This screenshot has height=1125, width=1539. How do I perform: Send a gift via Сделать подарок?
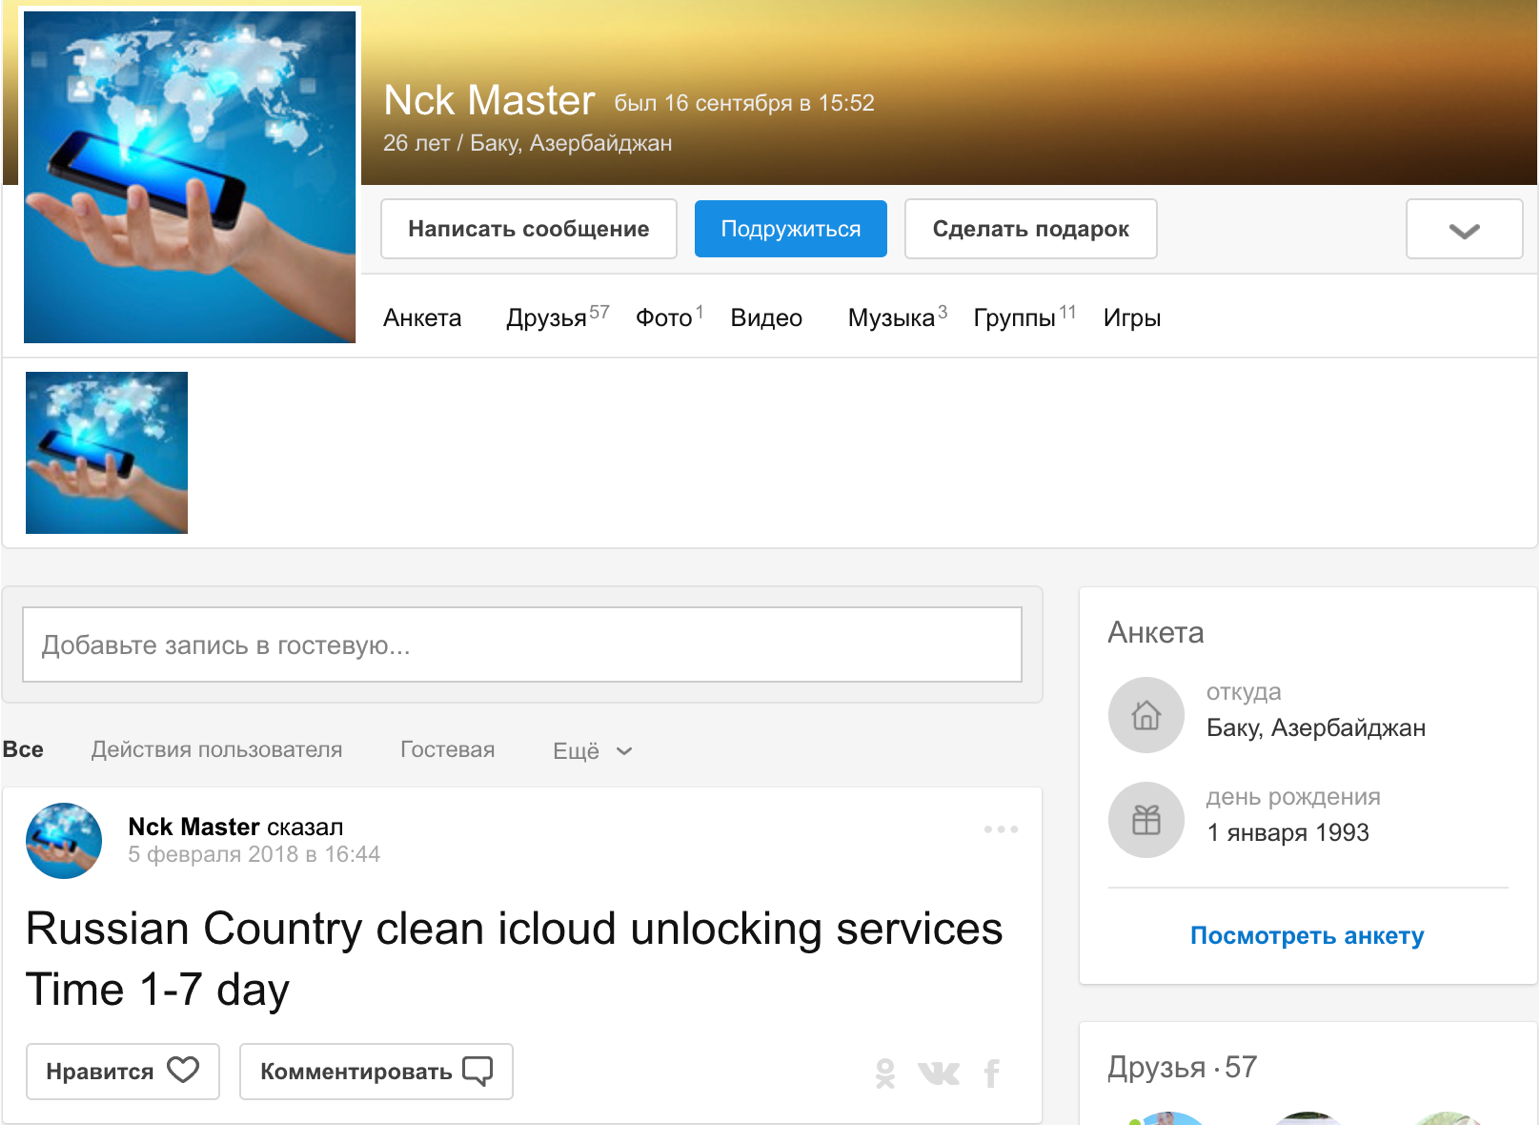point(1030,229)
